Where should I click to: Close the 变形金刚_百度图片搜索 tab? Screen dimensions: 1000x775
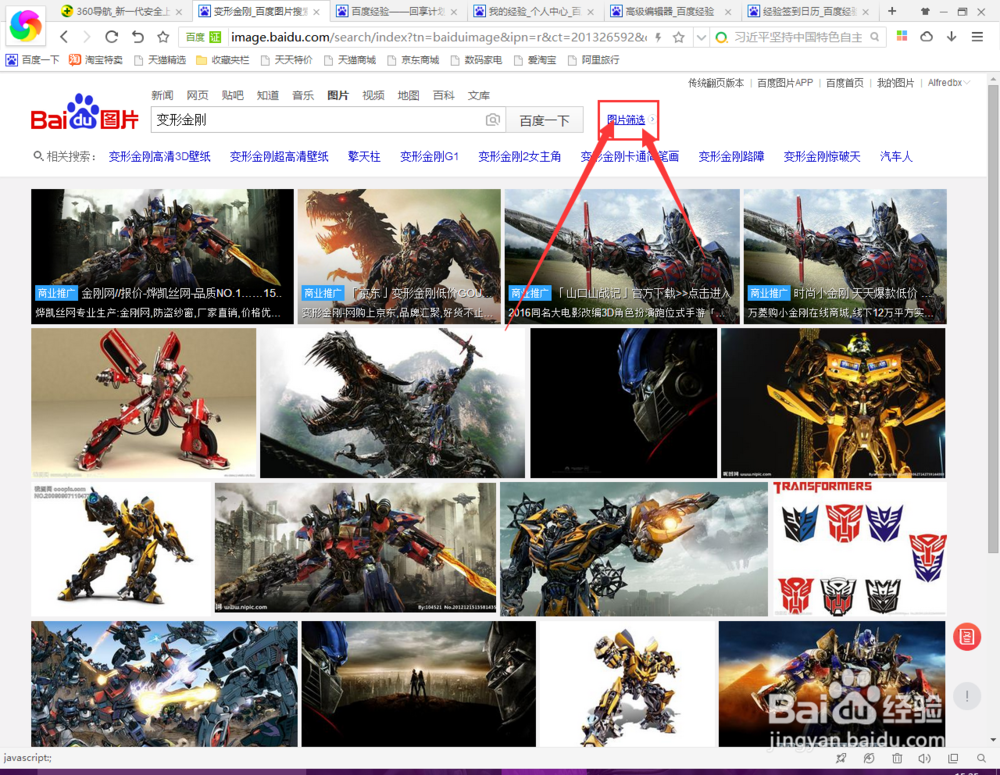coord(316,12)
